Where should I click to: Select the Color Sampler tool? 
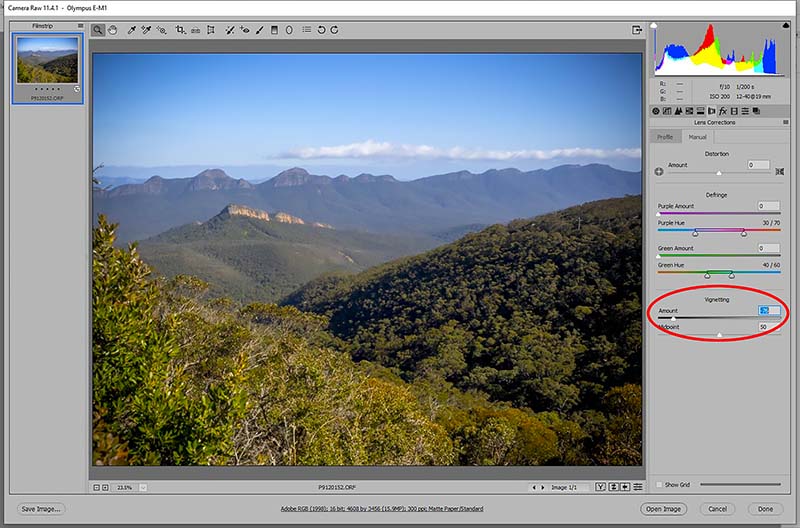tap(146, 30)
